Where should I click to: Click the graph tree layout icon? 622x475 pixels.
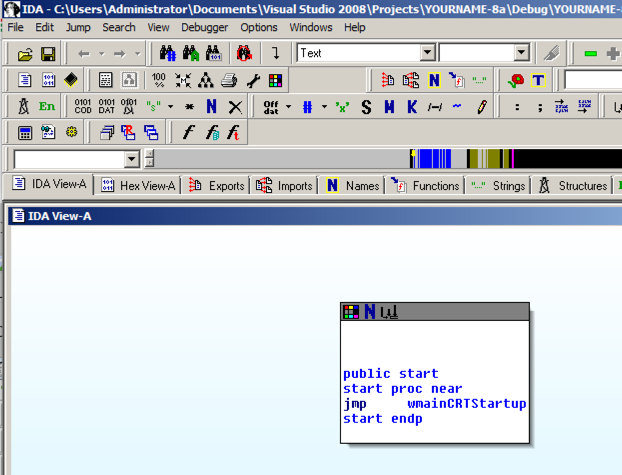tap(205, 80)
